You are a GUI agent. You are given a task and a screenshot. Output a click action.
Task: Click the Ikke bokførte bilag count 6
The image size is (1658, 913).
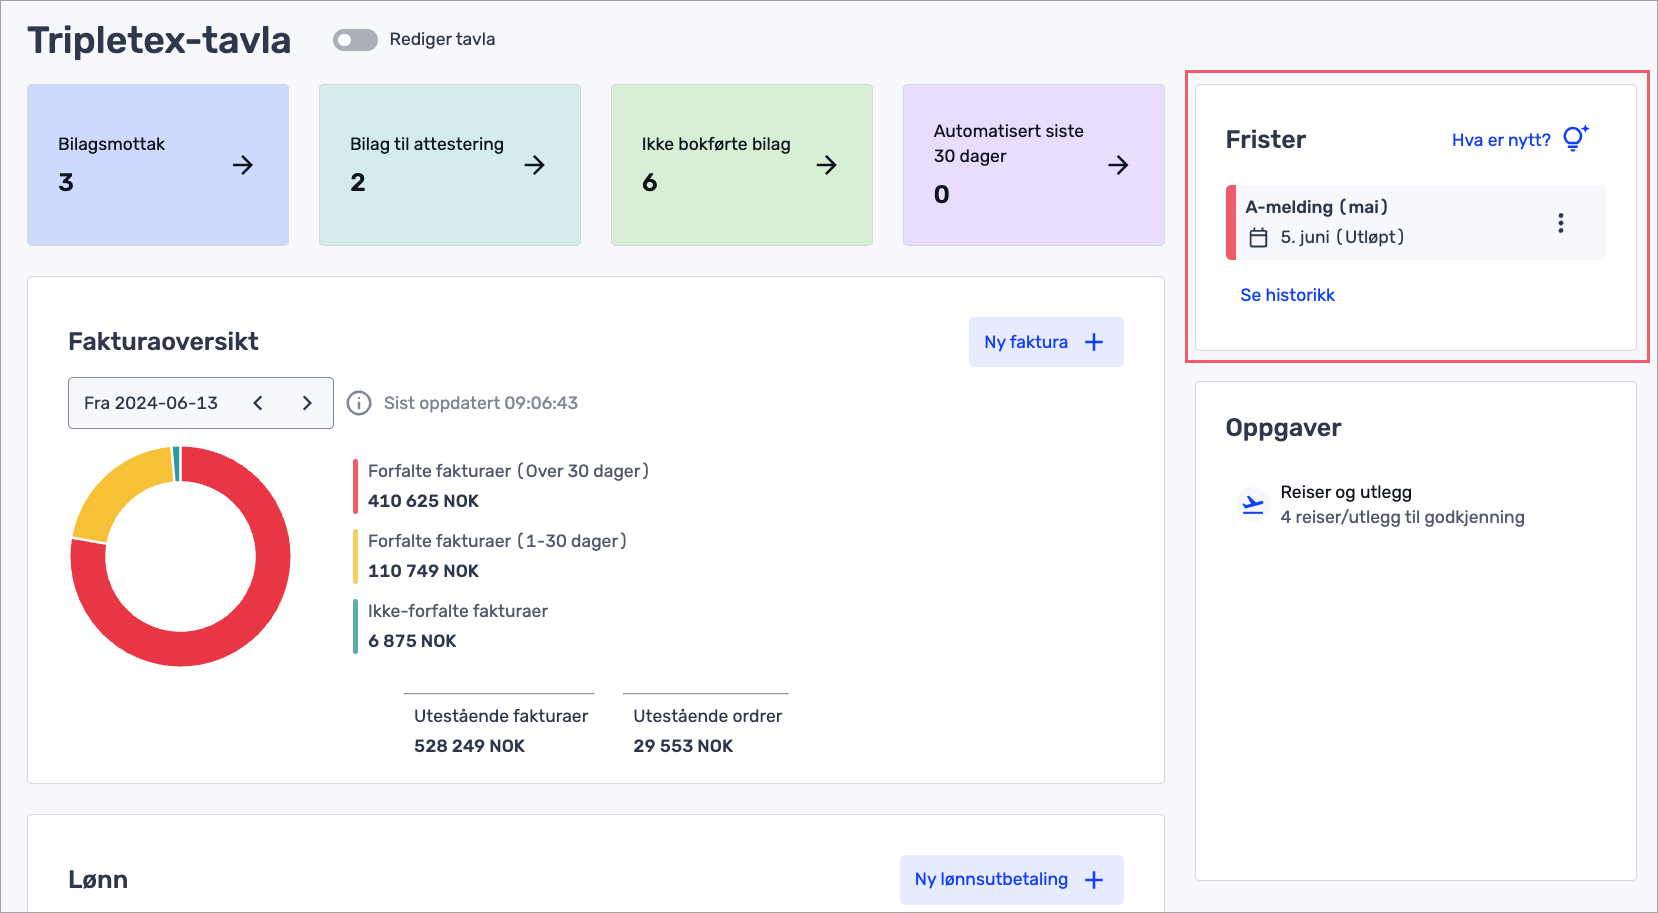(650, 182)
